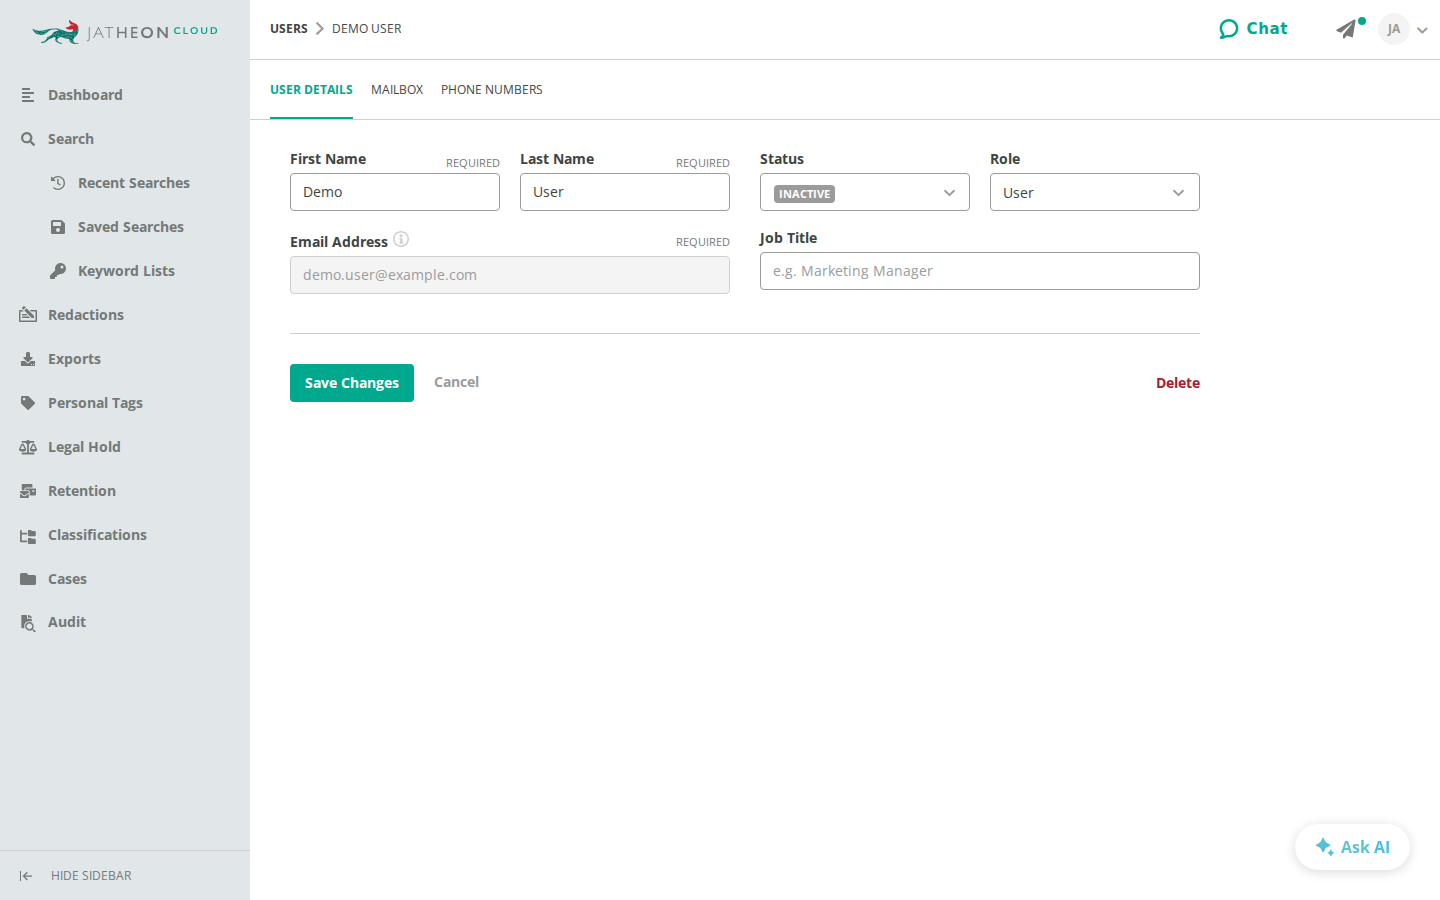Click the Retention icon in sidebar
The height and width of the screenshot is (900, 1440).
28,491
